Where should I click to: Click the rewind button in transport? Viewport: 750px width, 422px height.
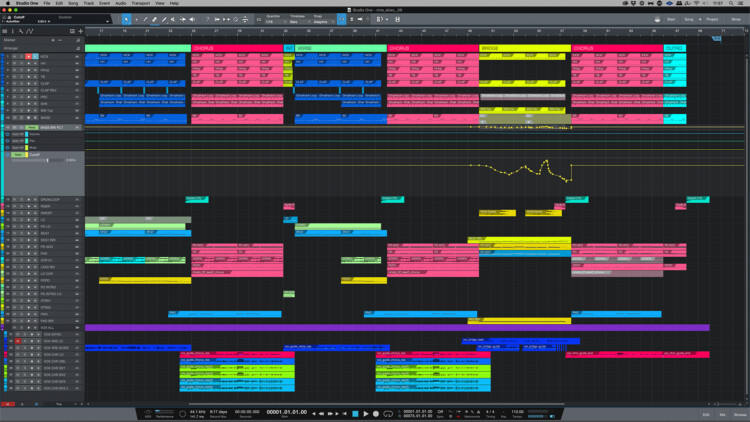pyautogui.click(x=321, y=413)
